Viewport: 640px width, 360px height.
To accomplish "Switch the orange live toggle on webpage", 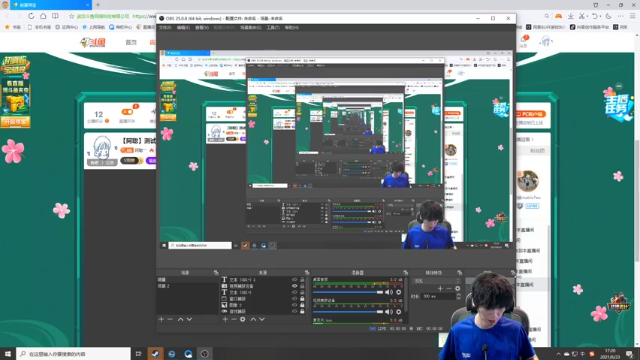I will (x=127, y=112).
